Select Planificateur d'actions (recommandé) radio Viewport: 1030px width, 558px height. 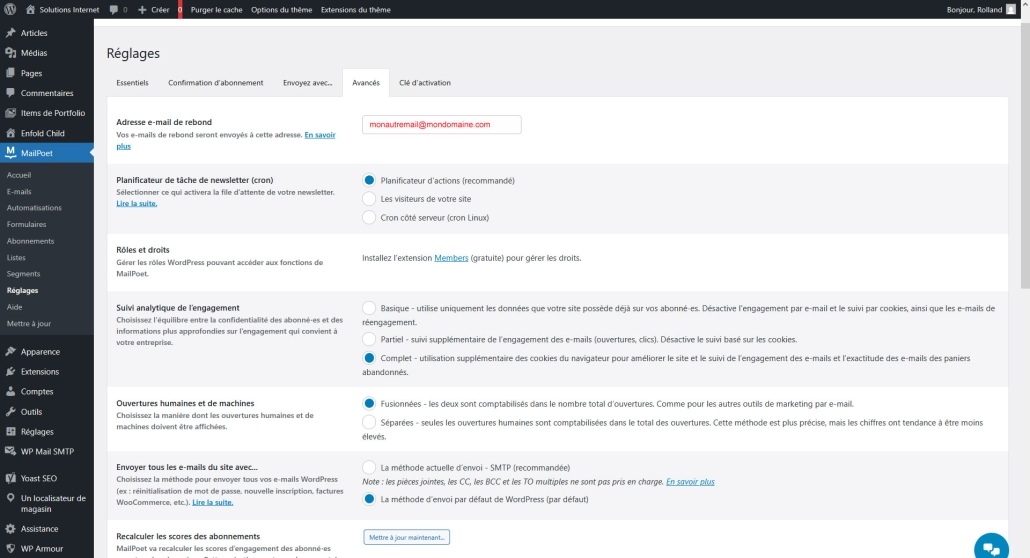369,180
